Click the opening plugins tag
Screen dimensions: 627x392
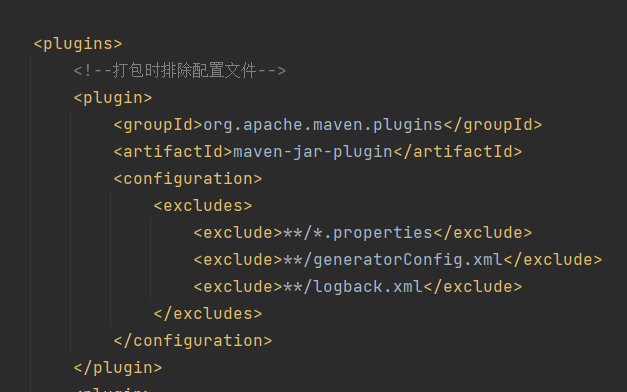pos(78,44)
